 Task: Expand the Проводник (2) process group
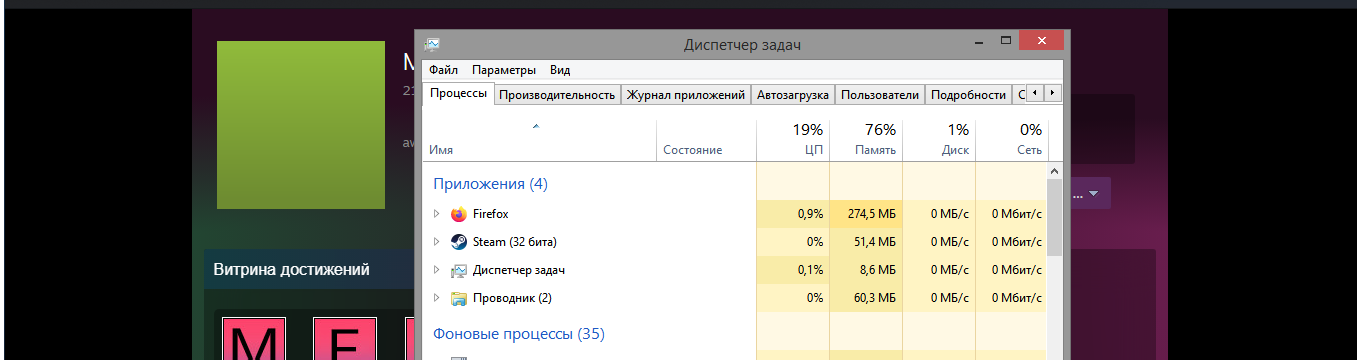[436, 298]
